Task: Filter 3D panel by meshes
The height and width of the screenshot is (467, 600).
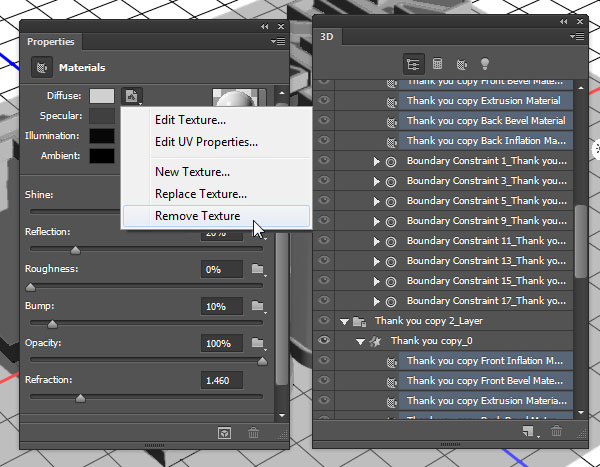Action: coord(437,64)
